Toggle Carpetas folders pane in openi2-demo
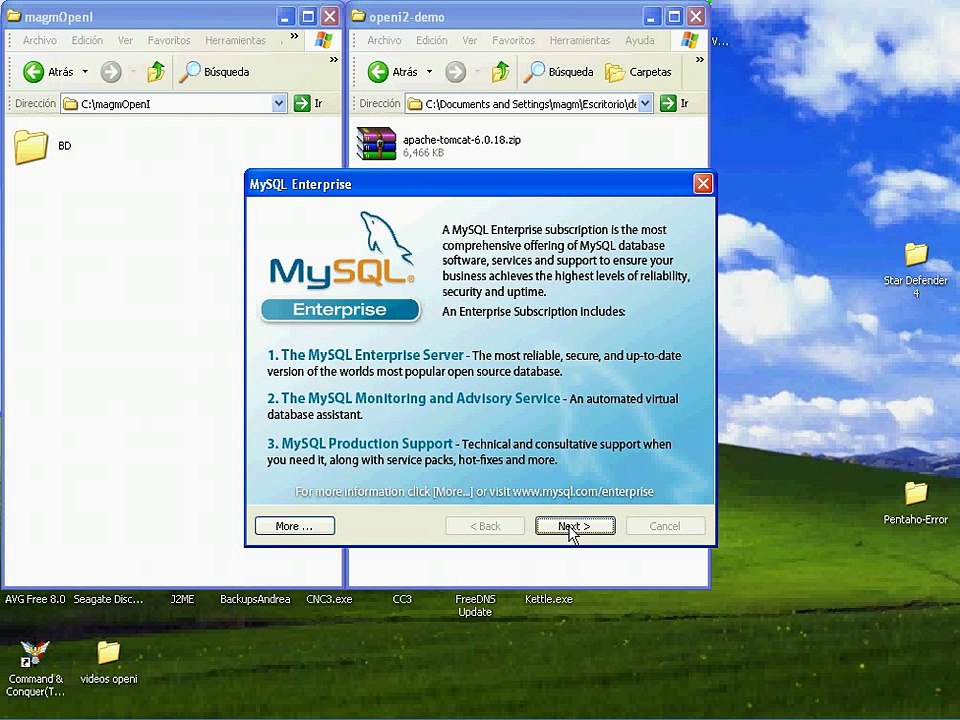 [638, 72]
